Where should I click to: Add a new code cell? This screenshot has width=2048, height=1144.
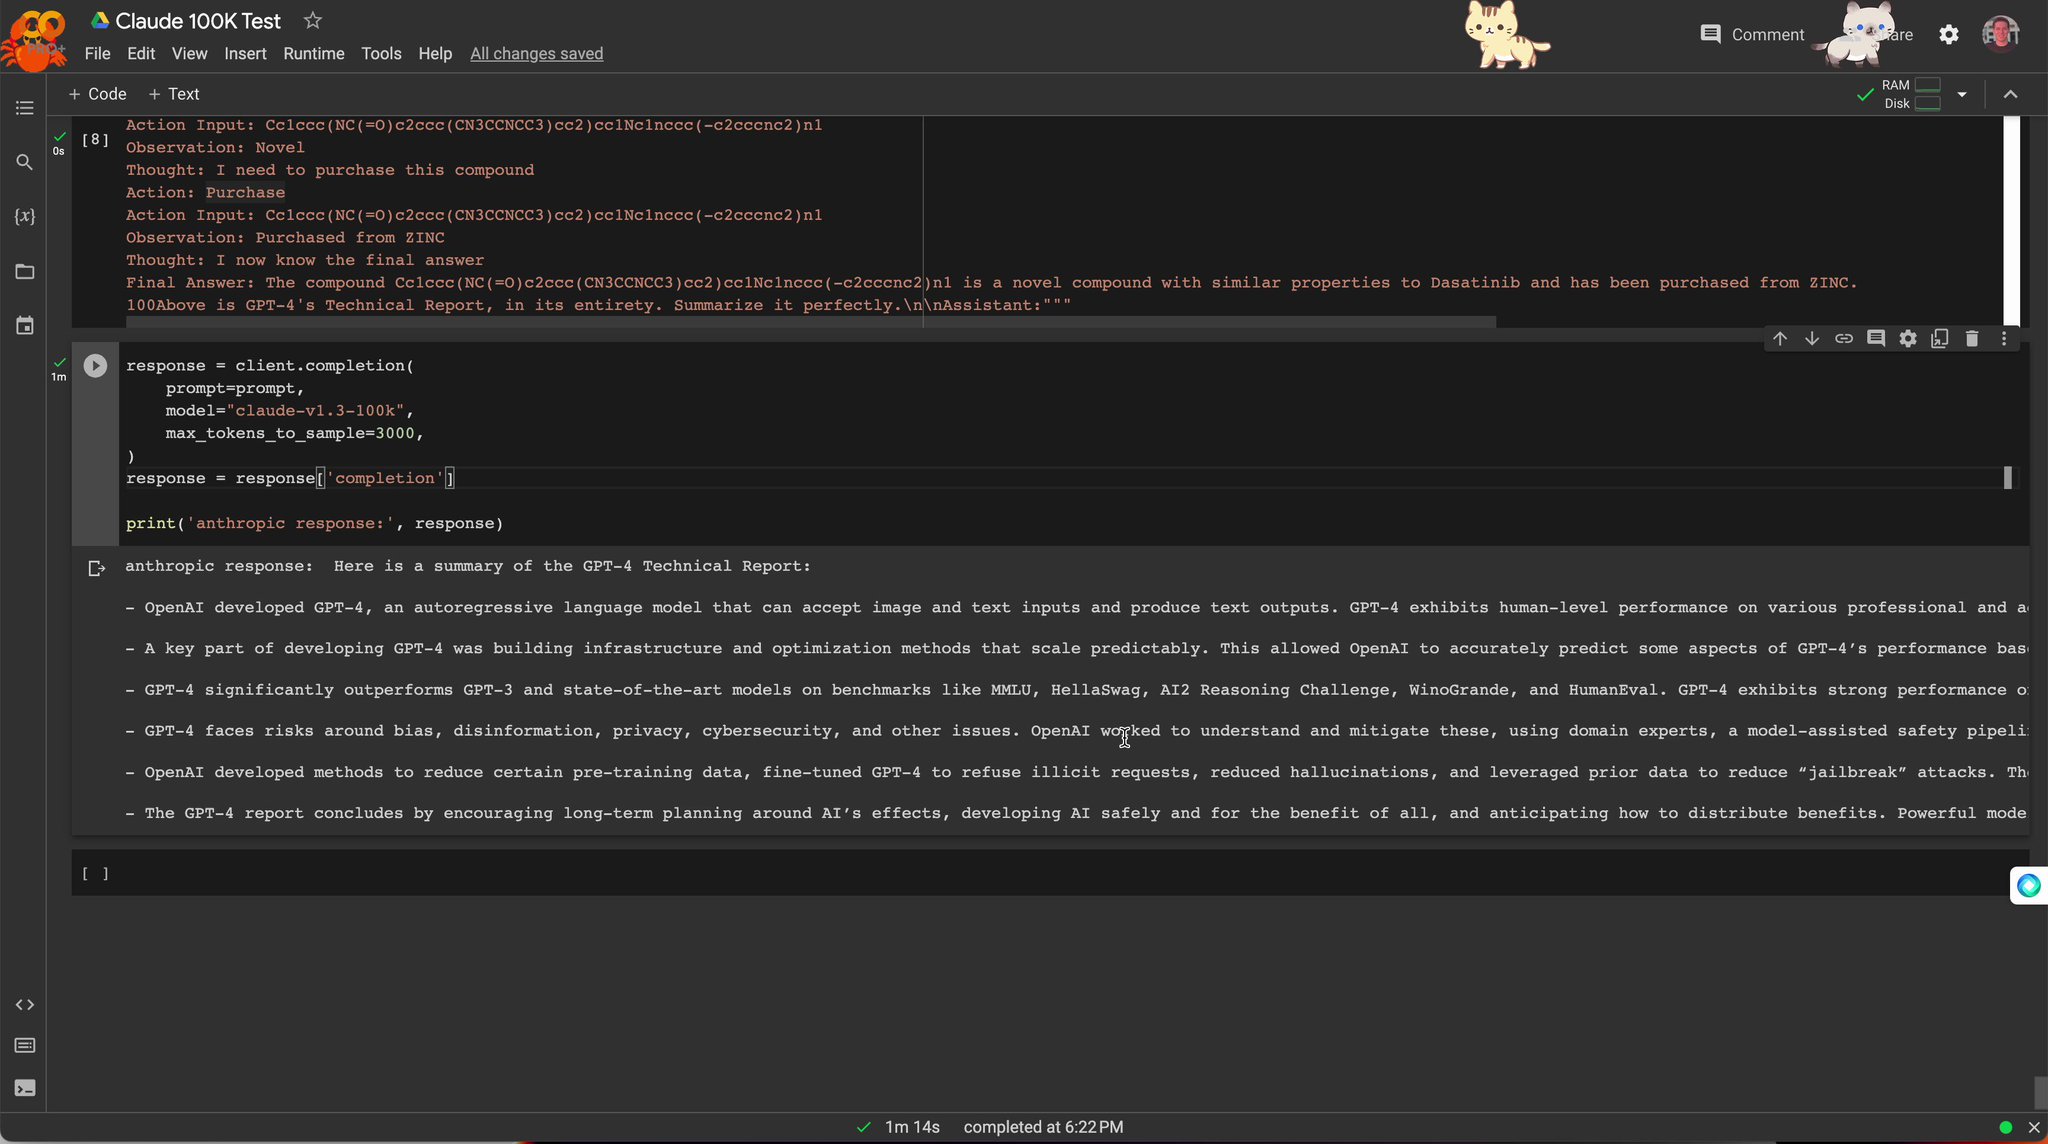[x=96, y=94]
